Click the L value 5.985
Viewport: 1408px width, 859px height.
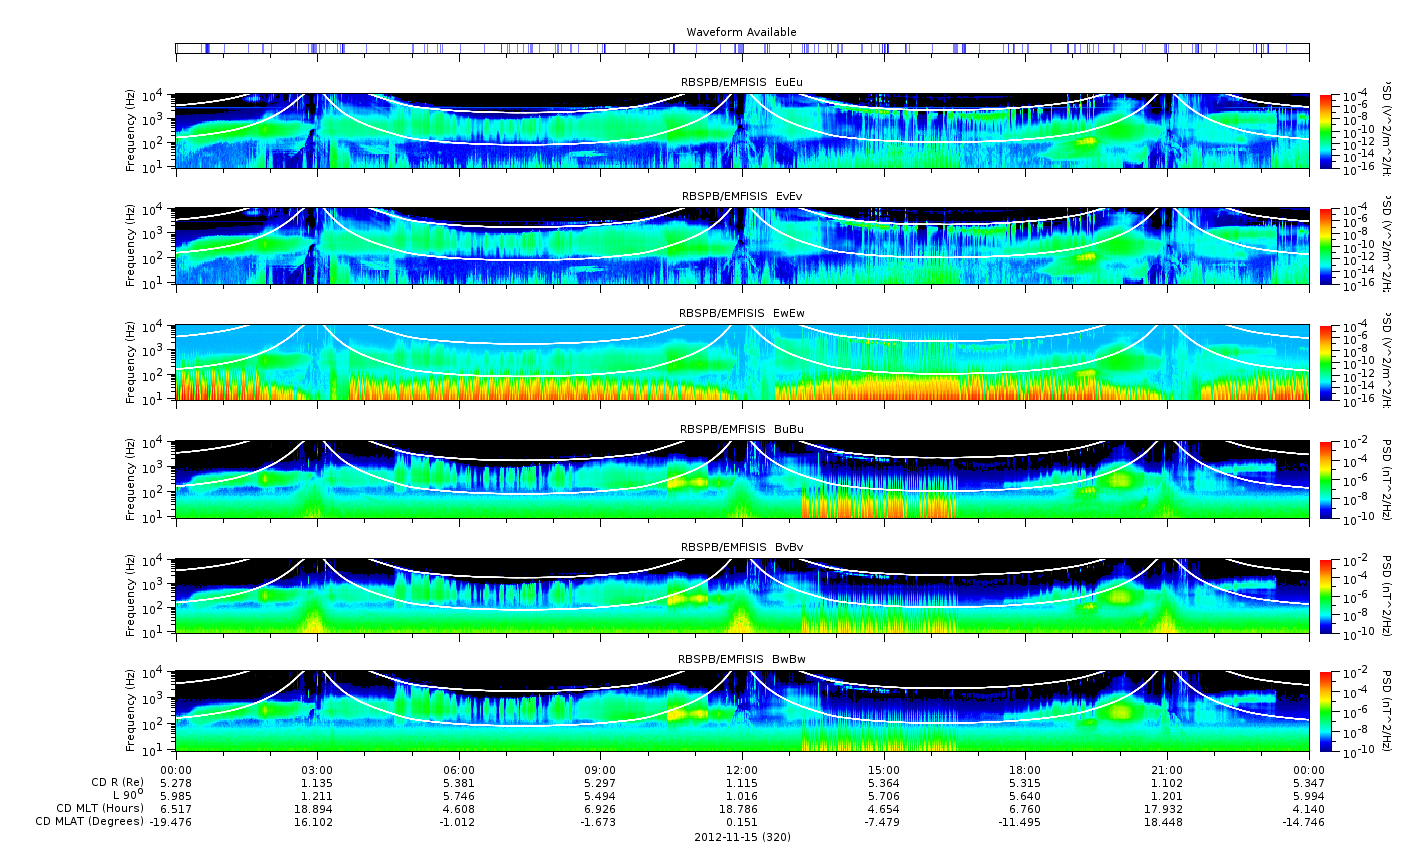click(176, 796)
